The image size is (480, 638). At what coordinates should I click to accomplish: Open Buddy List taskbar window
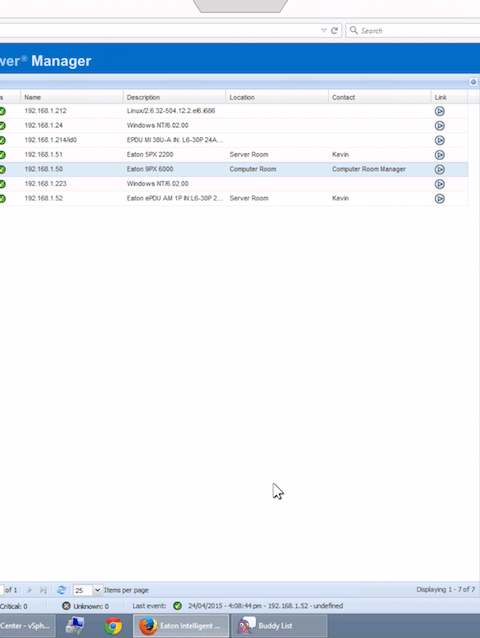click(x=279, y=626)
